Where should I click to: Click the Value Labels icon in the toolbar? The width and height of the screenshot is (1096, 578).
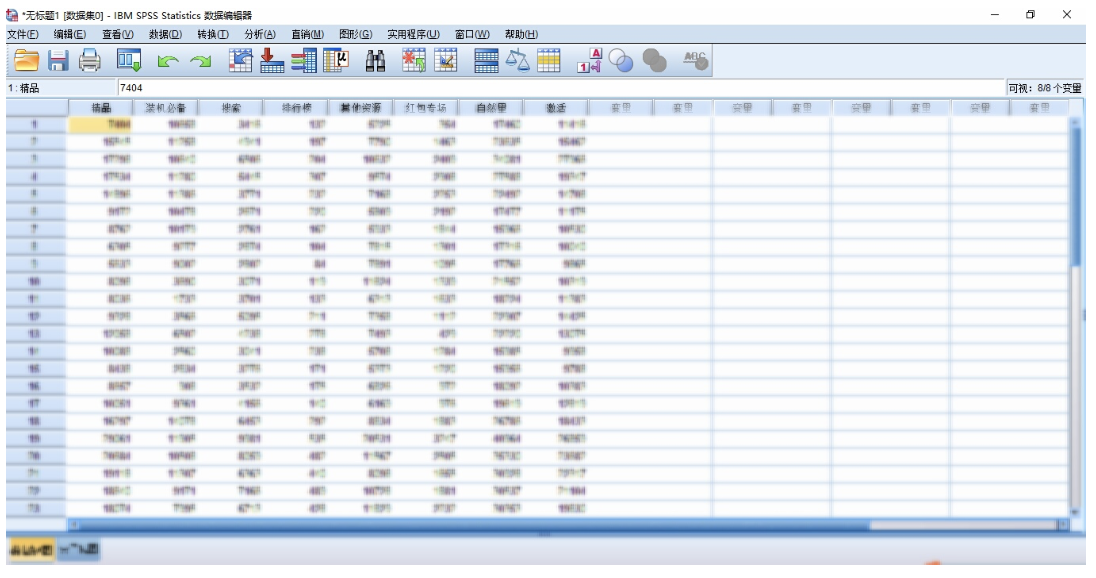[590, 61]
